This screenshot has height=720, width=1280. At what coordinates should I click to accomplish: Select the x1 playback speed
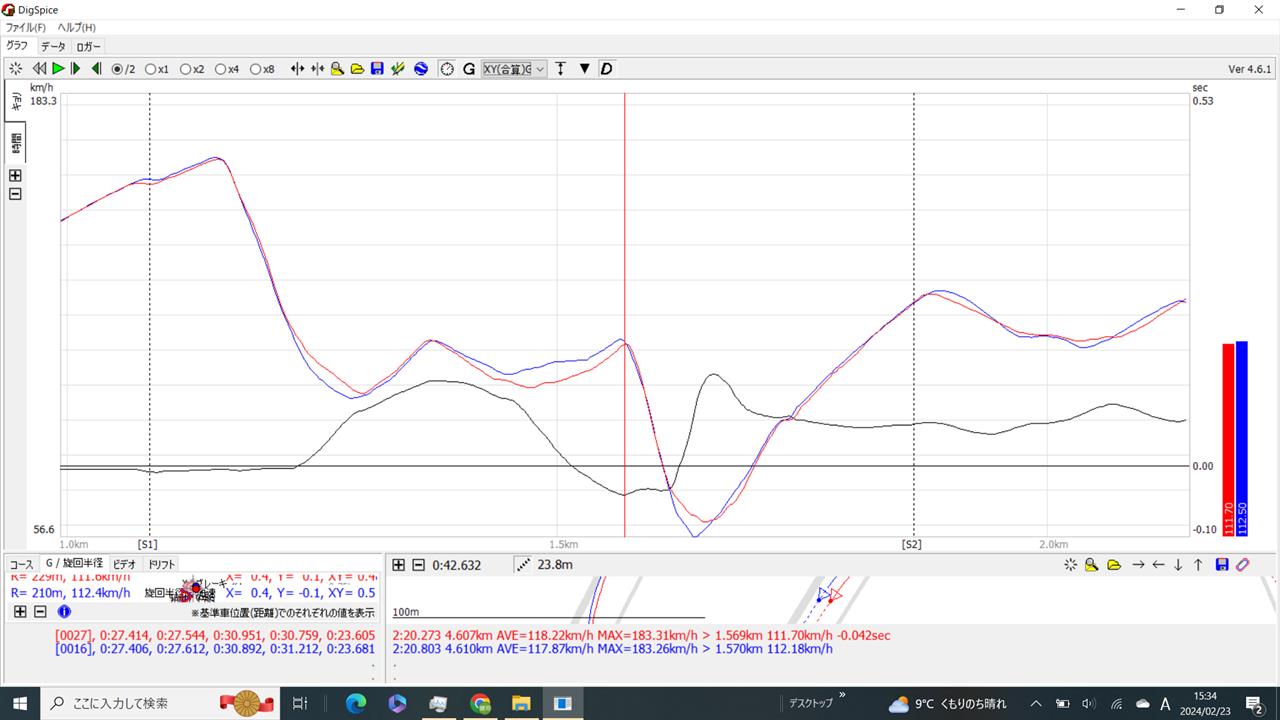point(157,69)
